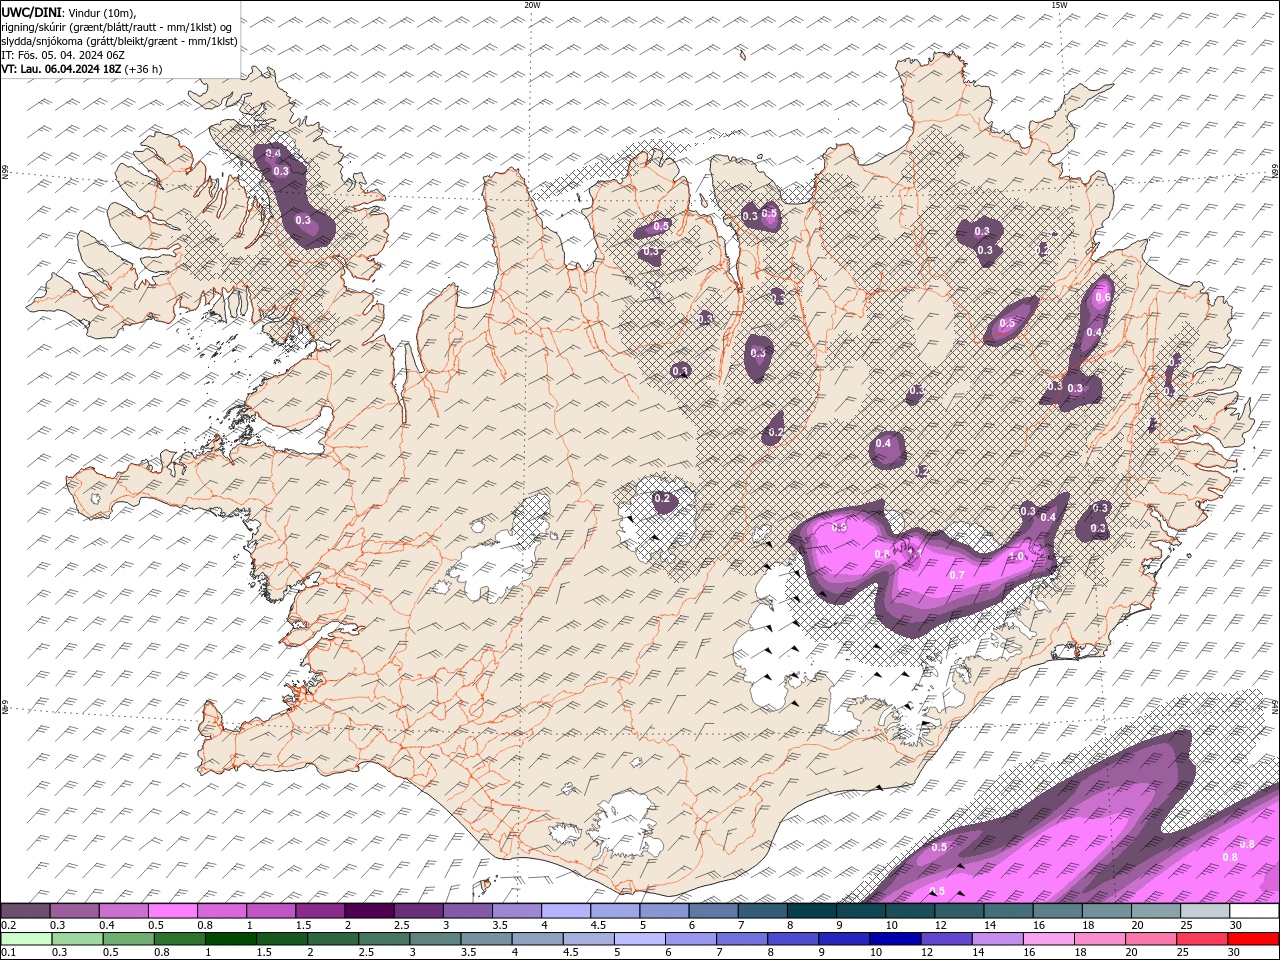Pick the lower-row rain swatch starting at 20
The height and width of the screenshot is (960, 1280).
pyautogui.click(x=1150, y=939)
